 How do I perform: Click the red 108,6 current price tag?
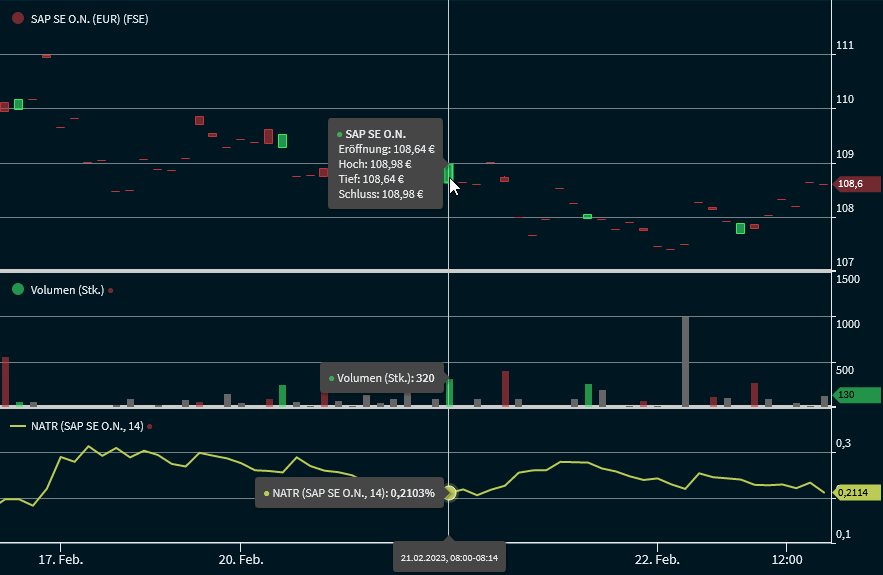(x=855, y=184)
